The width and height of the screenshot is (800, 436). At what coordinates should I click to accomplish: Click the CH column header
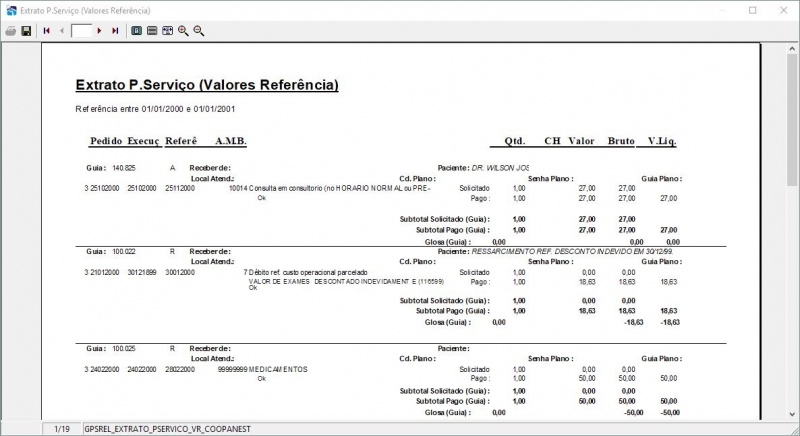(x=552, y=141)
